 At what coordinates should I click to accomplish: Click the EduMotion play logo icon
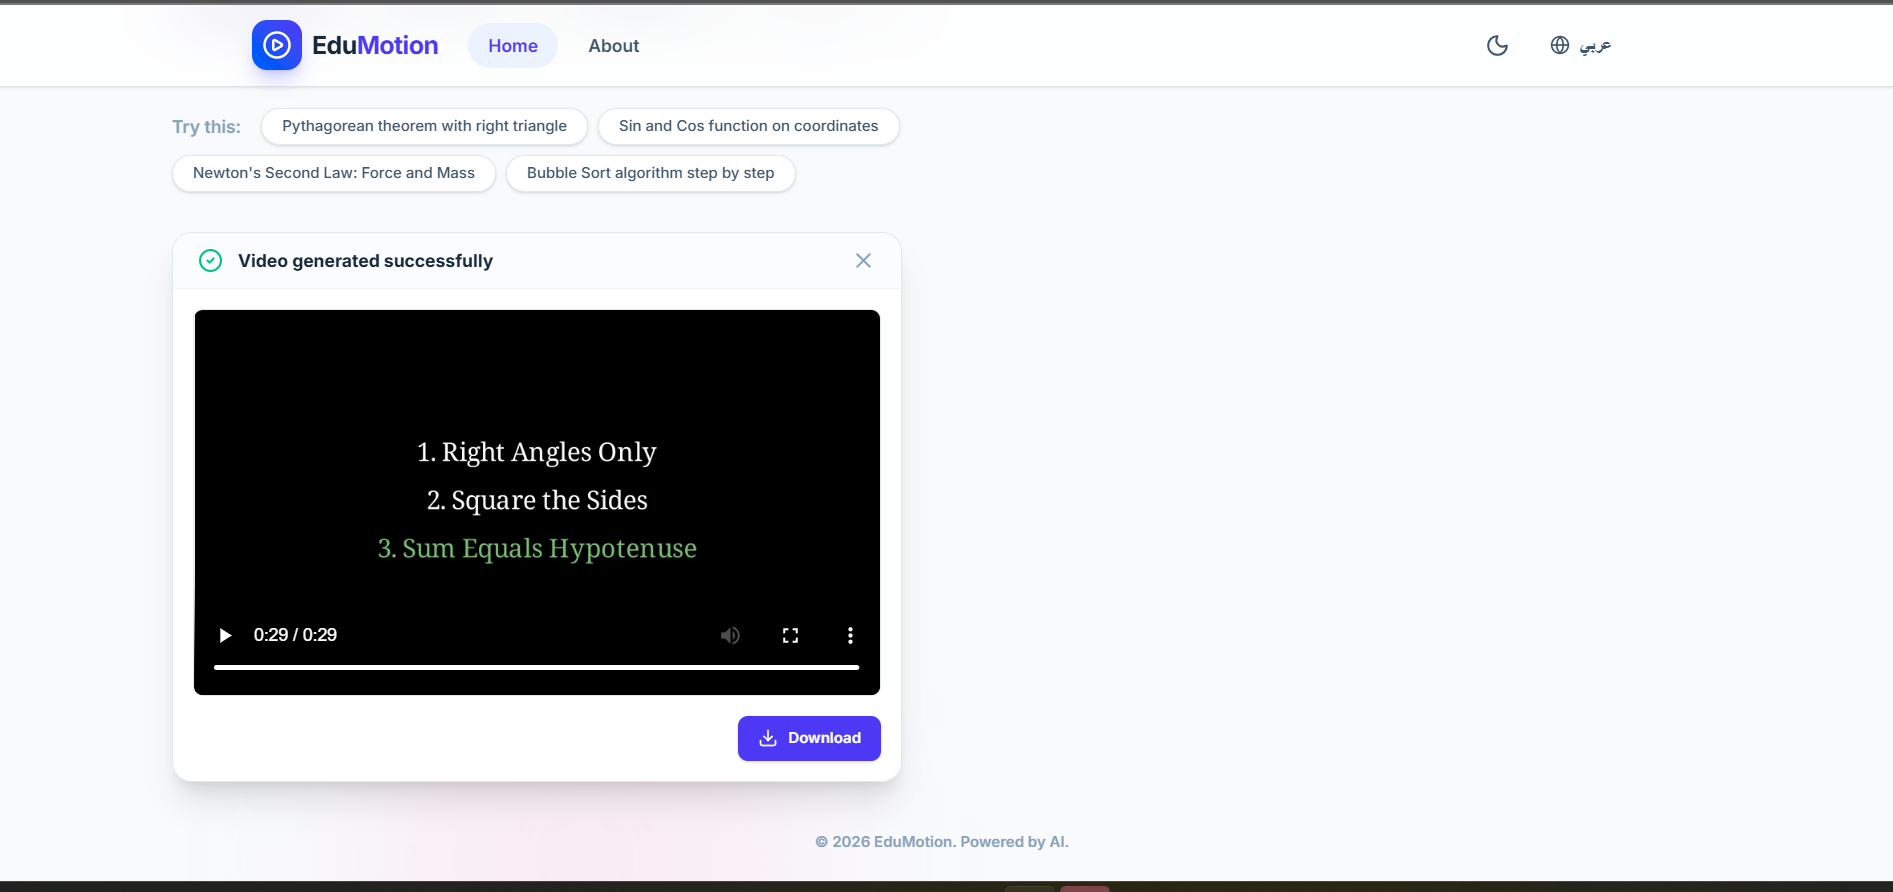(276, 45)
